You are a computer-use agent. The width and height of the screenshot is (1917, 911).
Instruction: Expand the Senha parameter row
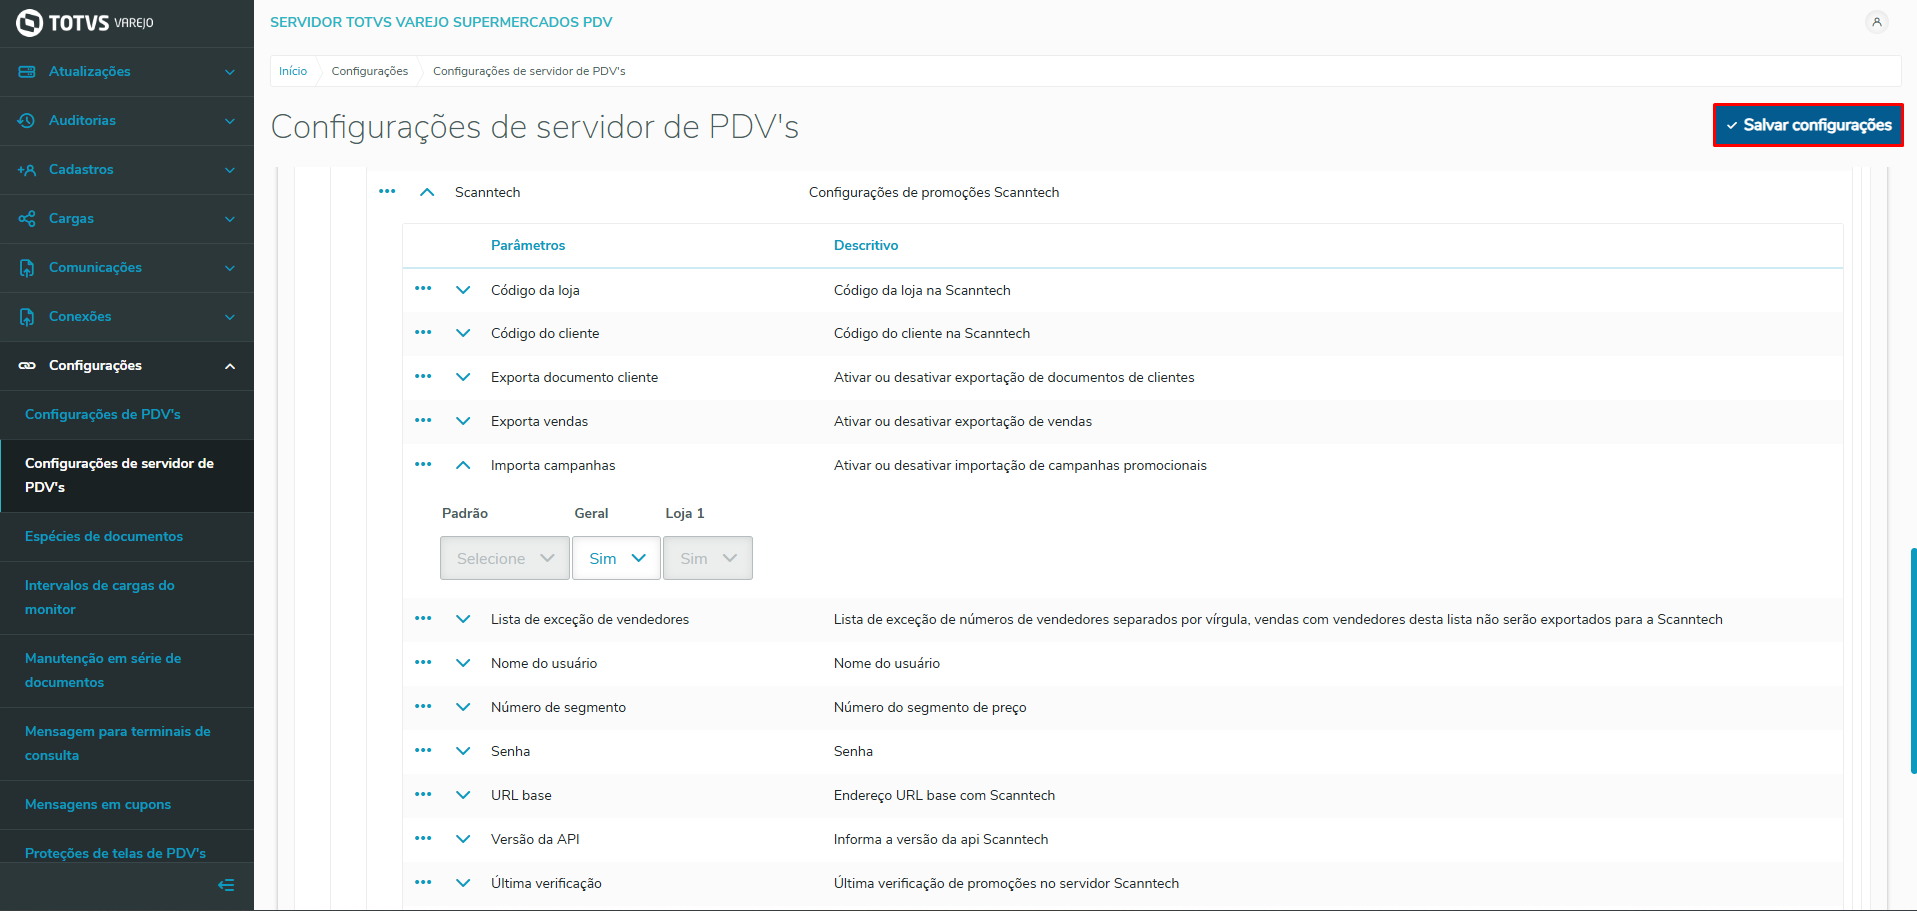pyautogui.click(x=463, y=751)
